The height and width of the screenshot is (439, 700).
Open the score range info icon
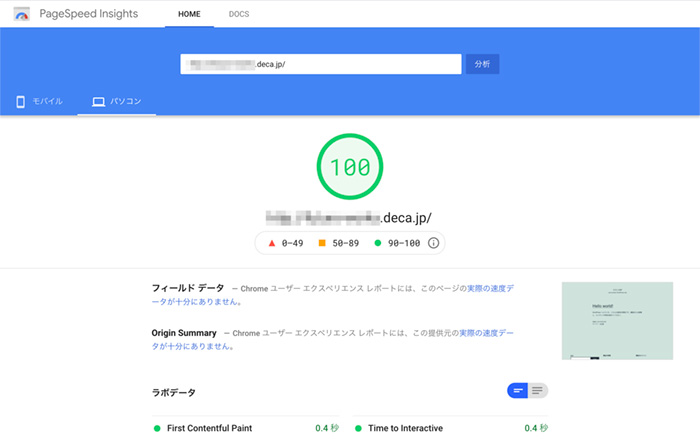[x=433, y=243]
